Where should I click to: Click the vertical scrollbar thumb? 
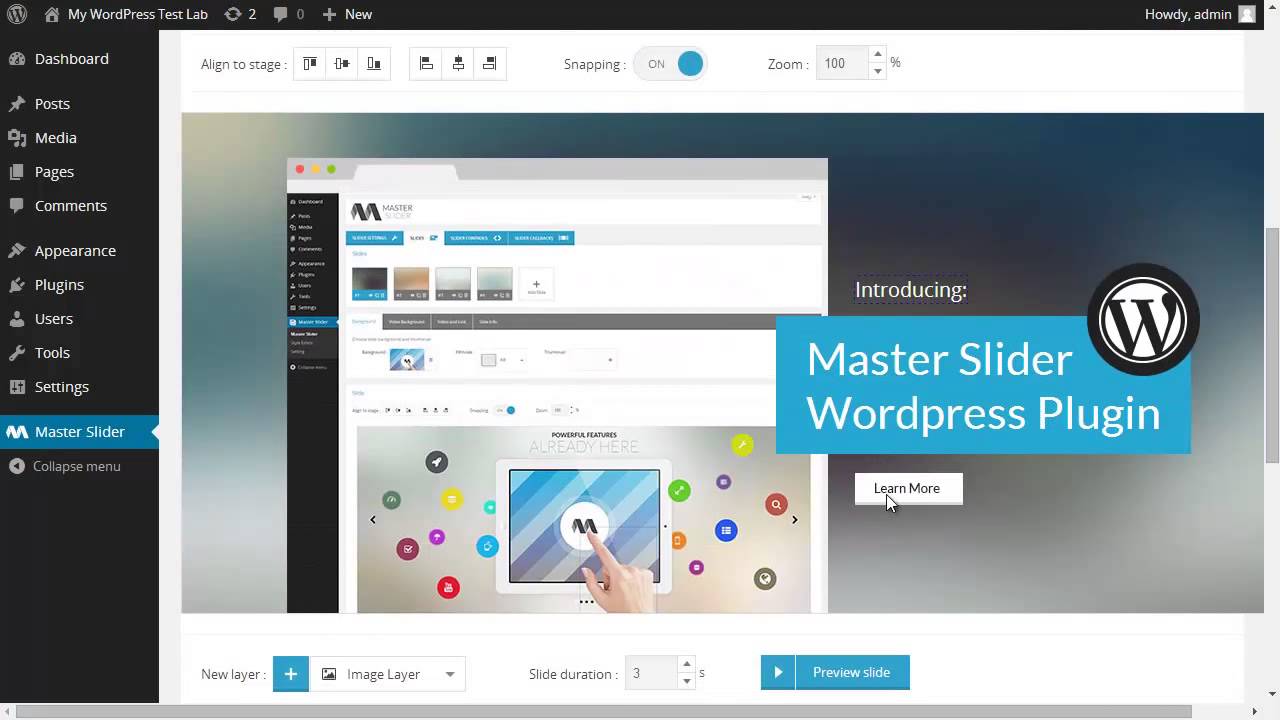click(1272, 345)
